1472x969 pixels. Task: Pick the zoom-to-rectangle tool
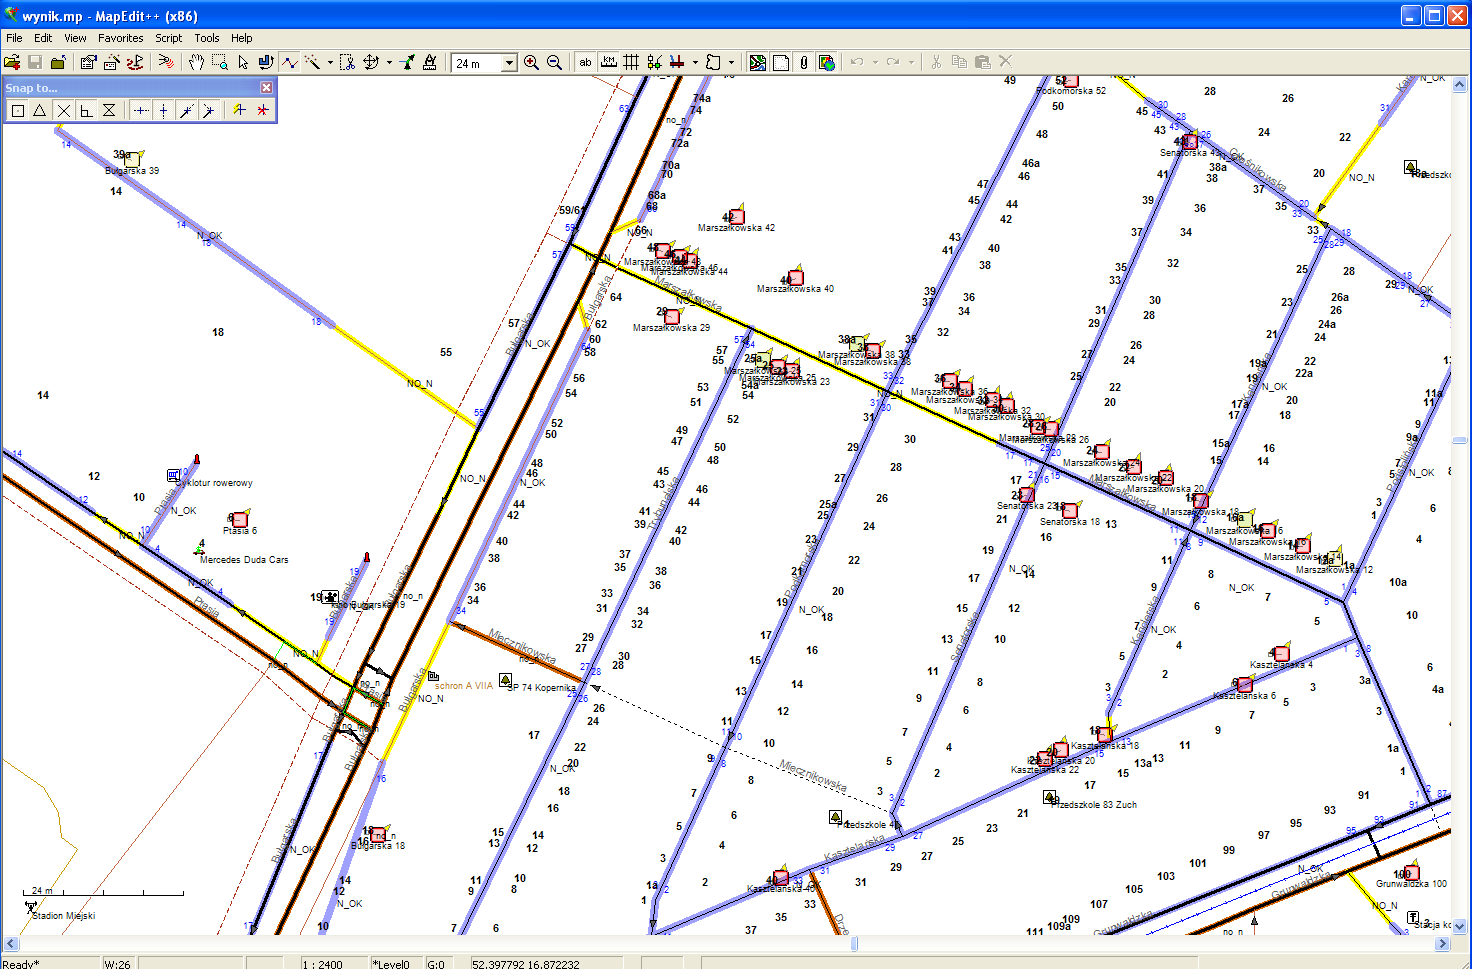tap(219, 62)
